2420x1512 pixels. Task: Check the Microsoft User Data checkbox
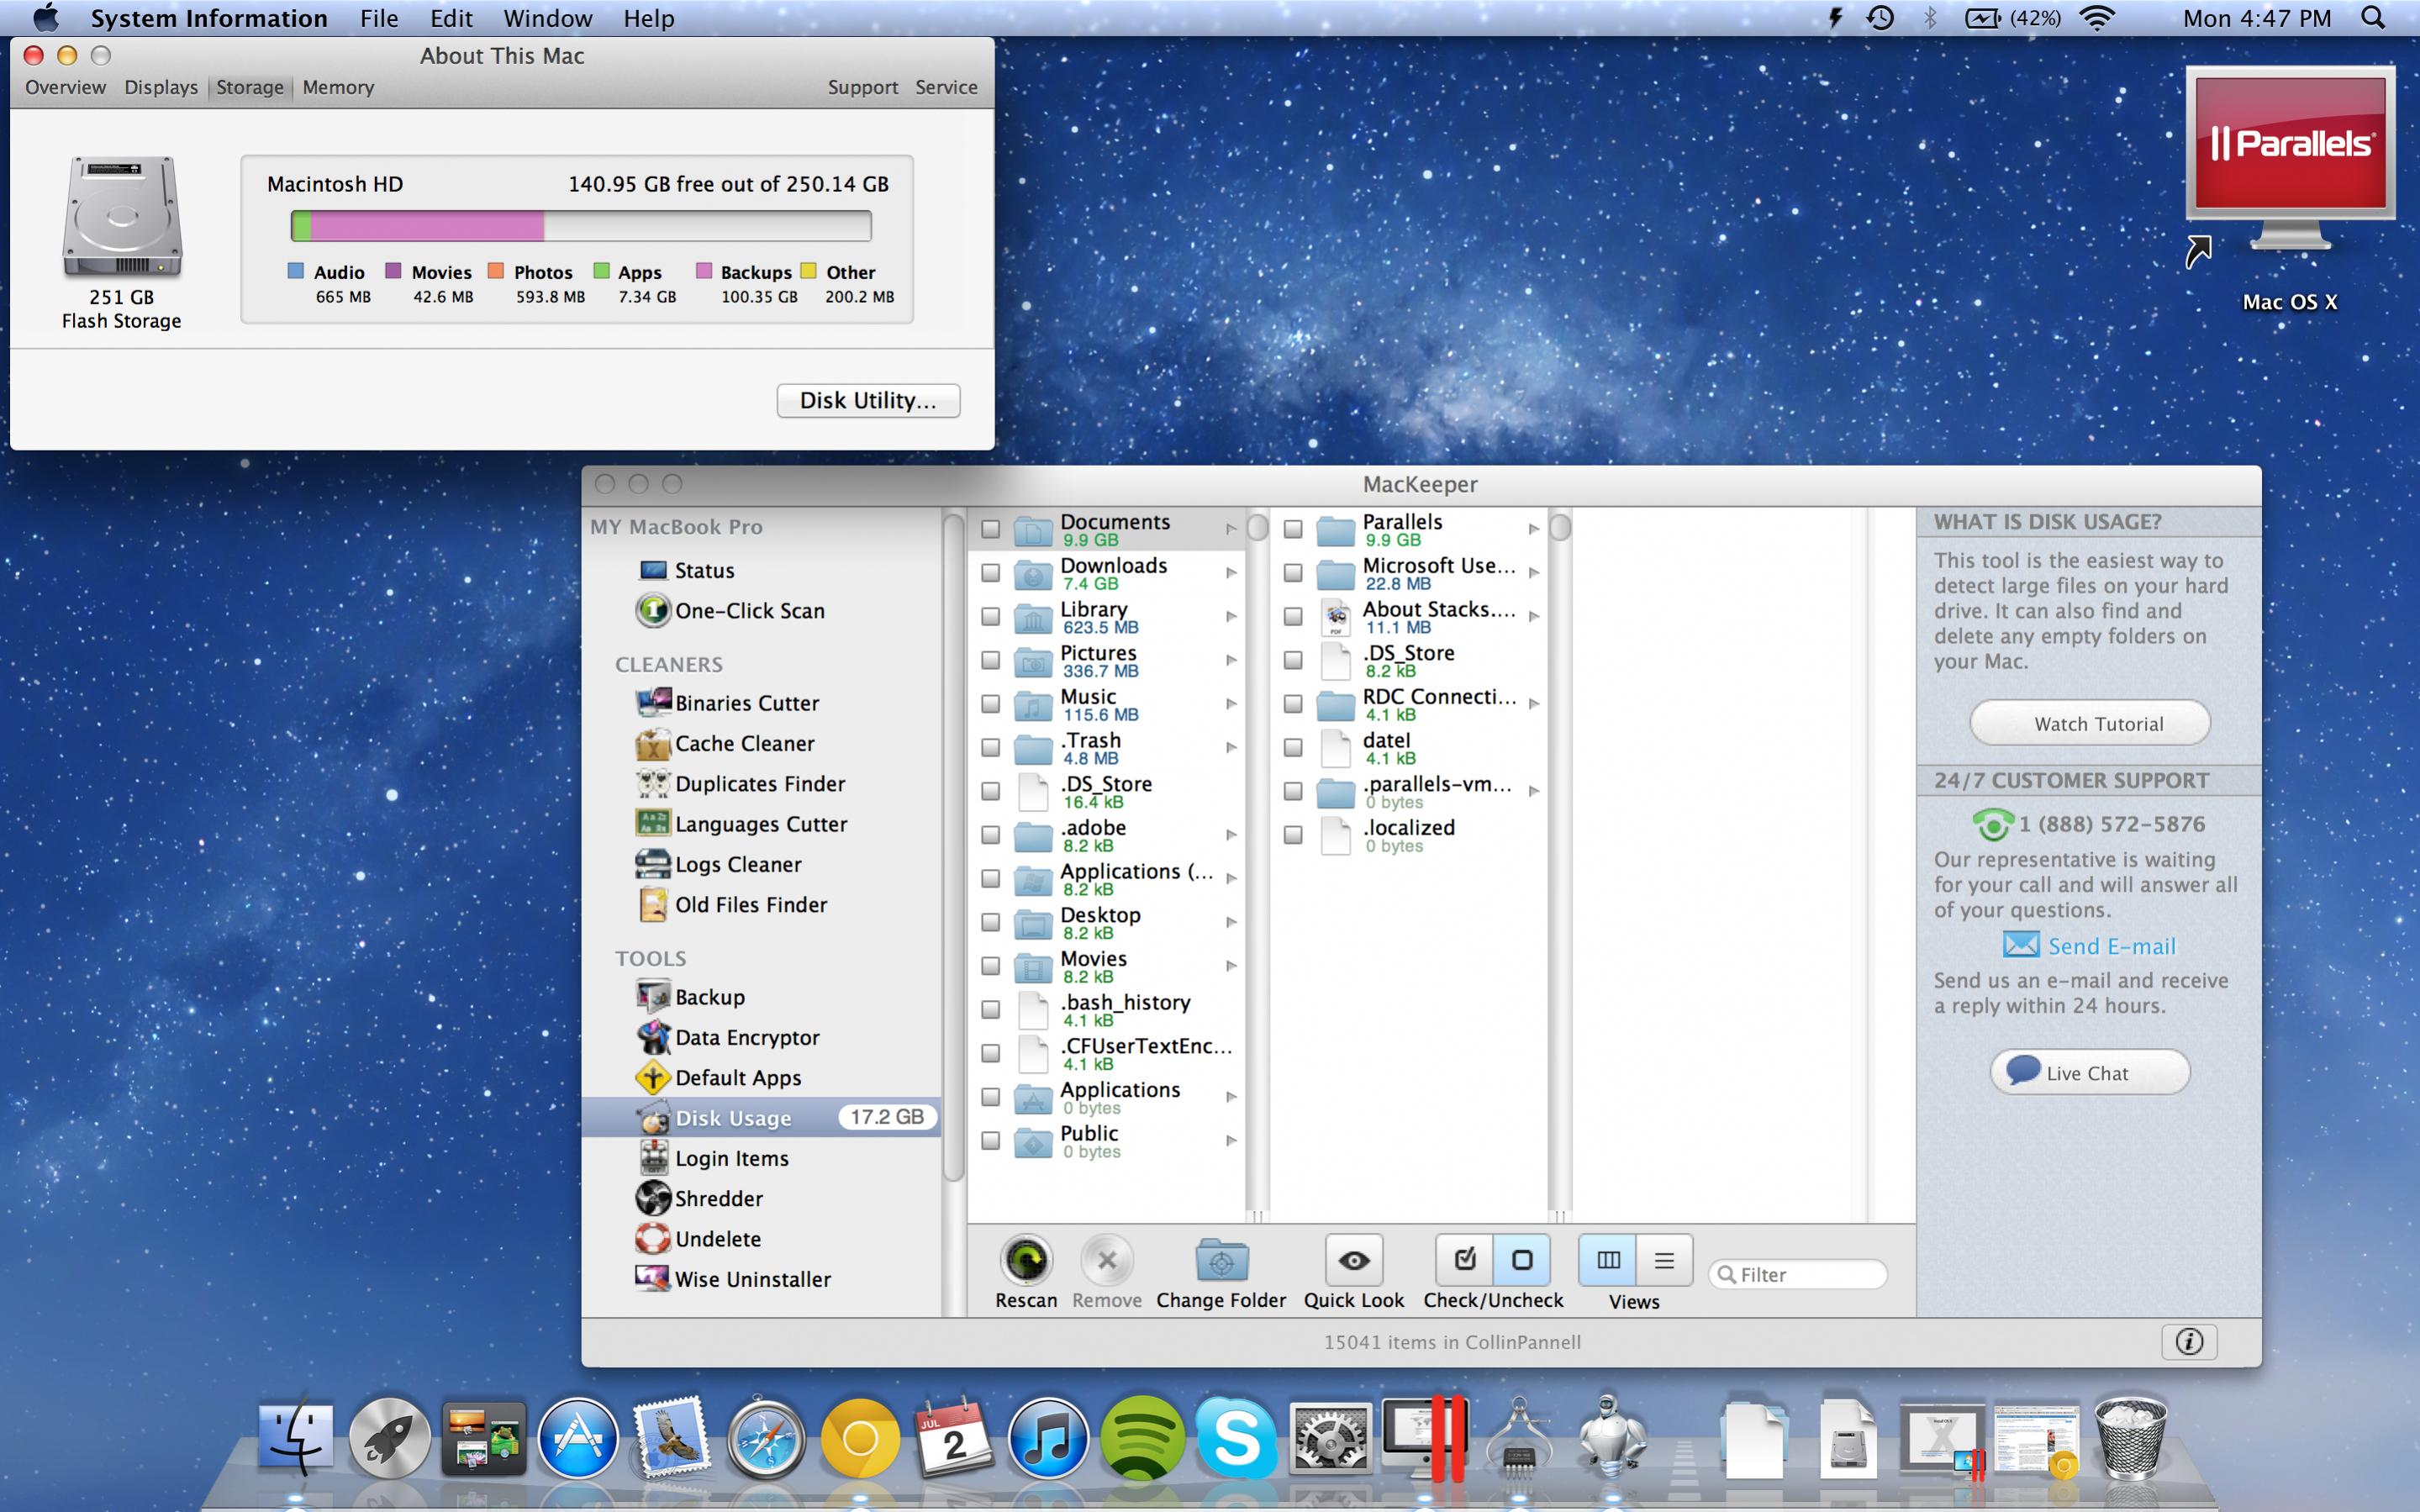(x=1293, y=573)
